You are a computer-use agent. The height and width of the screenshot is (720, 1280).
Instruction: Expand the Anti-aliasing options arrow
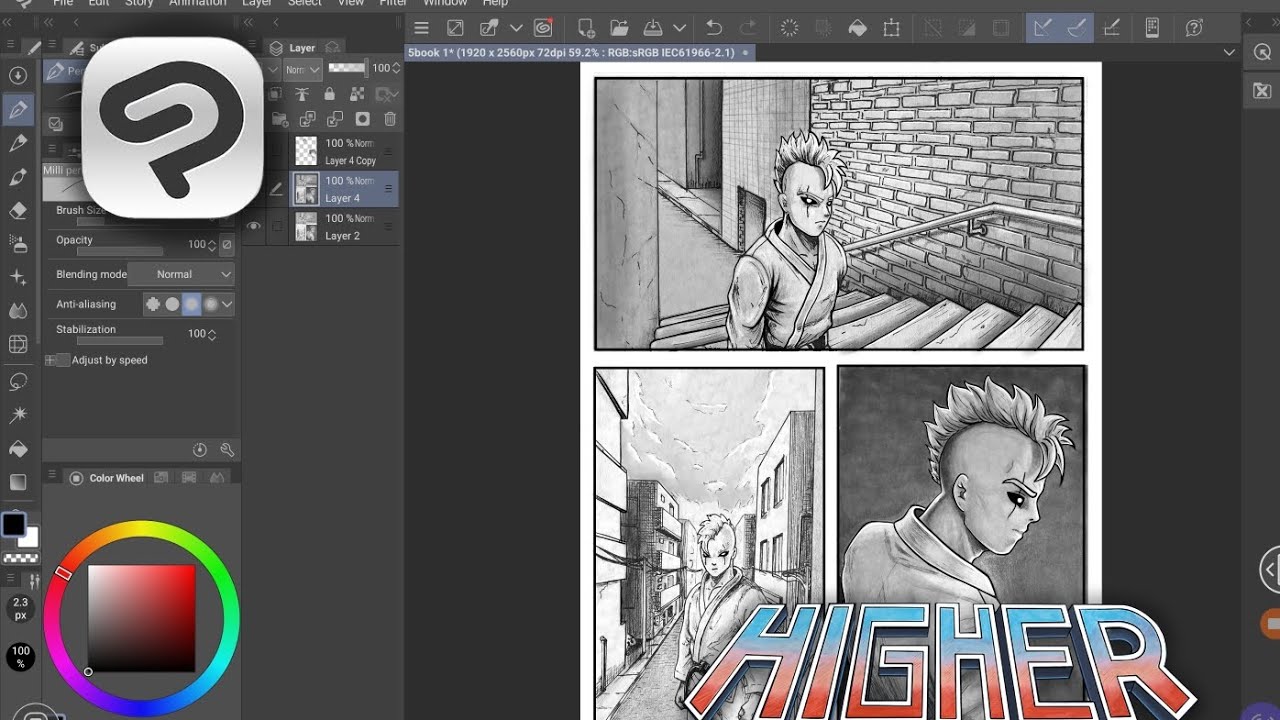click(227, 304)
